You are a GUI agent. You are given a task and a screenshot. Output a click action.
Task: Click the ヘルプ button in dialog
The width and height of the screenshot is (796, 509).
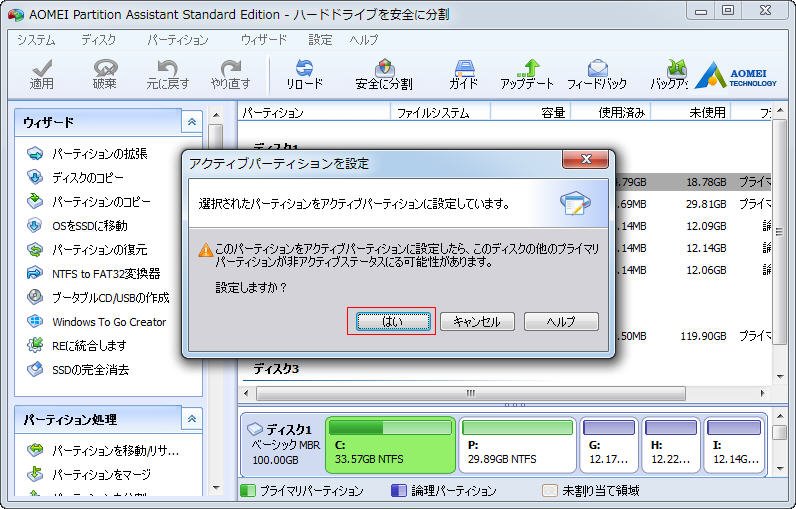coord(561,321)
